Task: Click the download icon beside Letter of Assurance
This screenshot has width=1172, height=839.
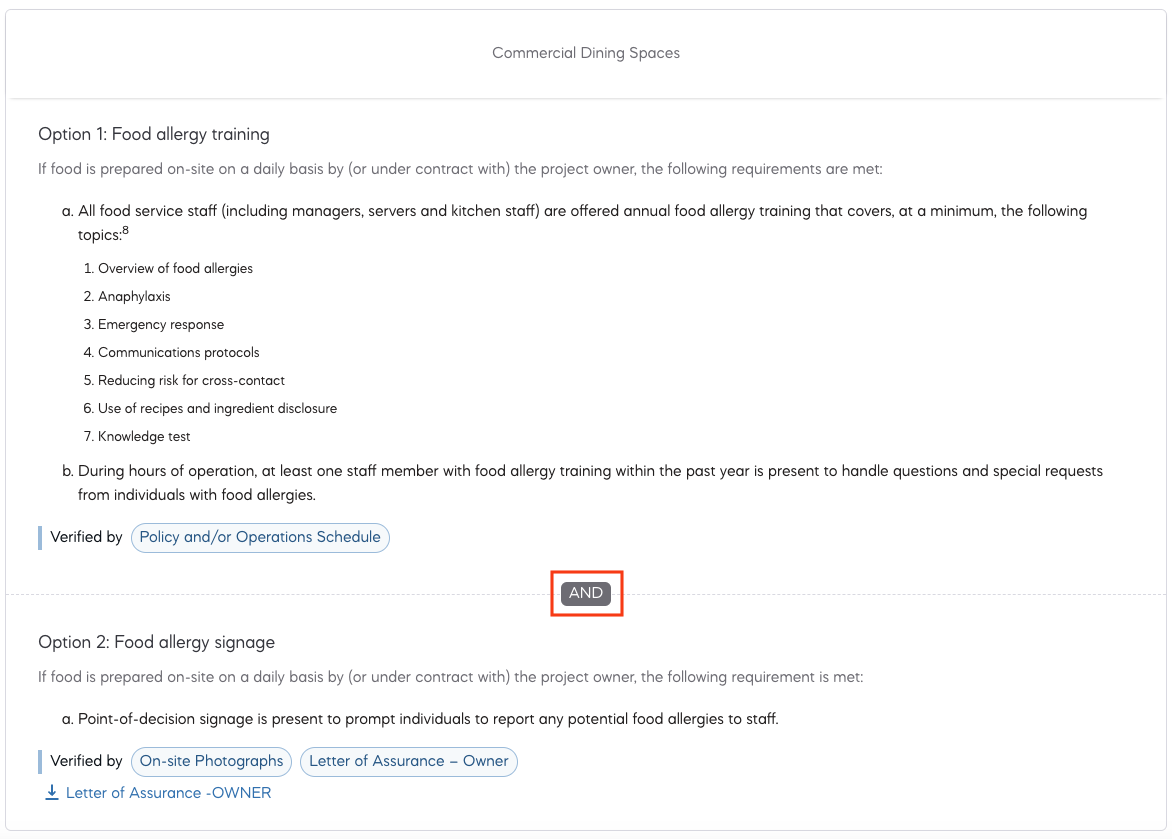Action: click(52, 793)
